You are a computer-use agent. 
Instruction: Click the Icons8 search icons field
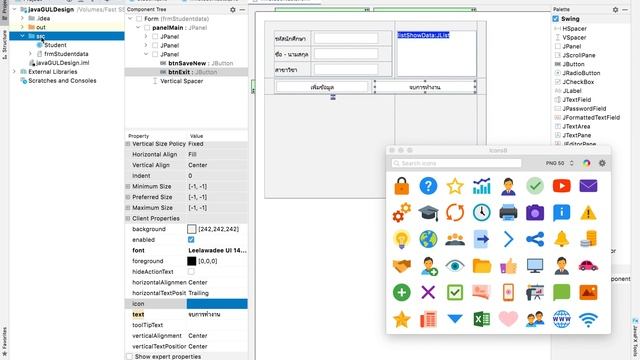point(456,163)
